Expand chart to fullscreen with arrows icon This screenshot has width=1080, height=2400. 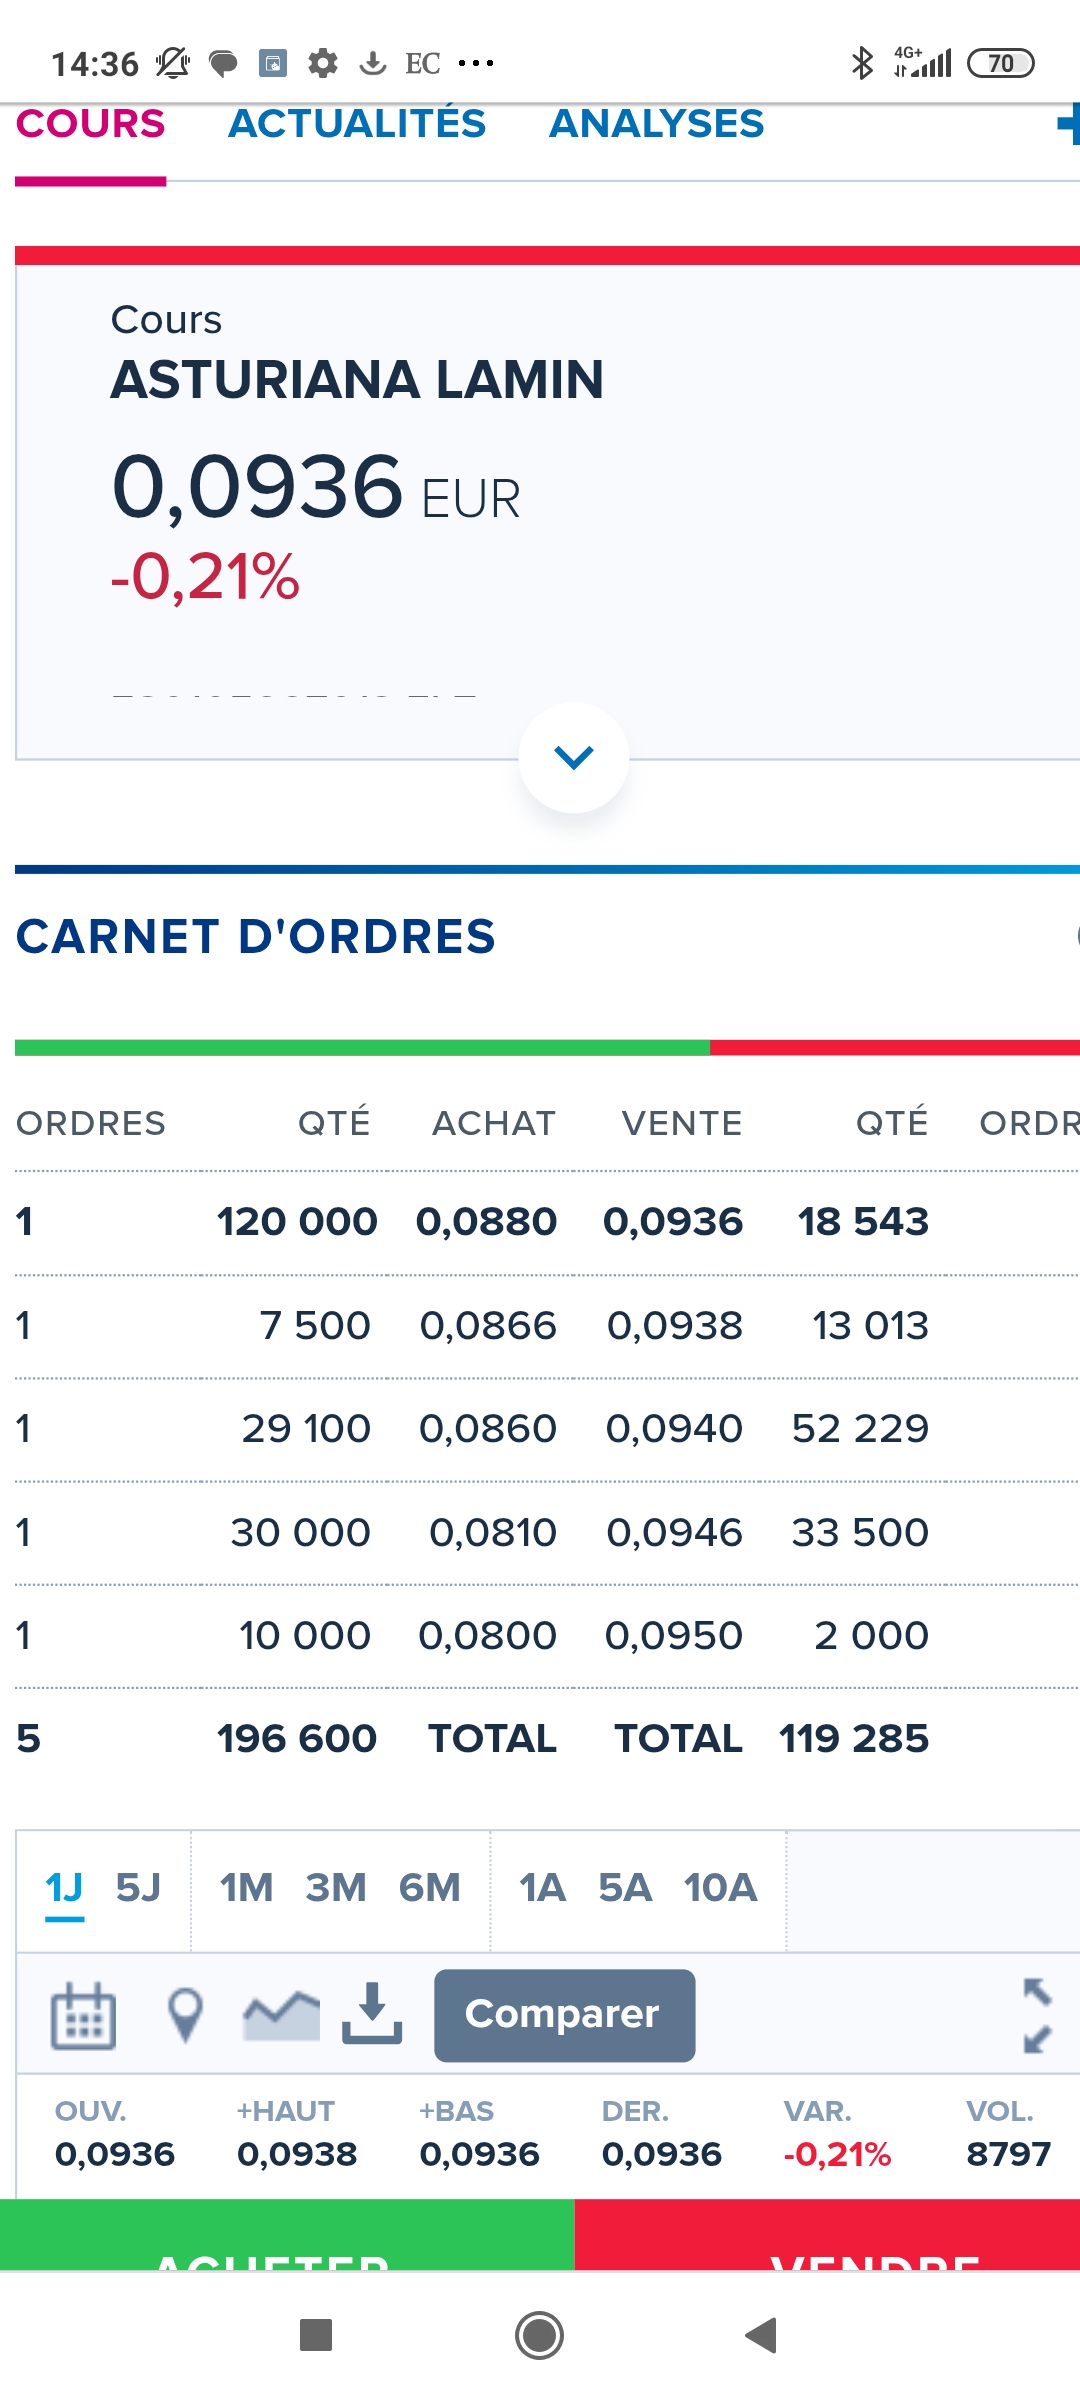click(x=1037, y=2015)
